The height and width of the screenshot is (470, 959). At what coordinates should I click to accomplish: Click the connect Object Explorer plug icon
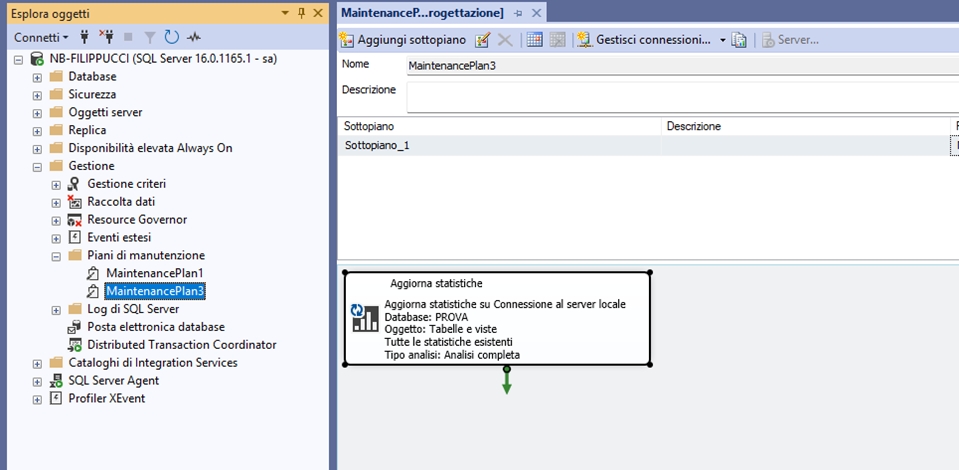[x=84, y=37]
